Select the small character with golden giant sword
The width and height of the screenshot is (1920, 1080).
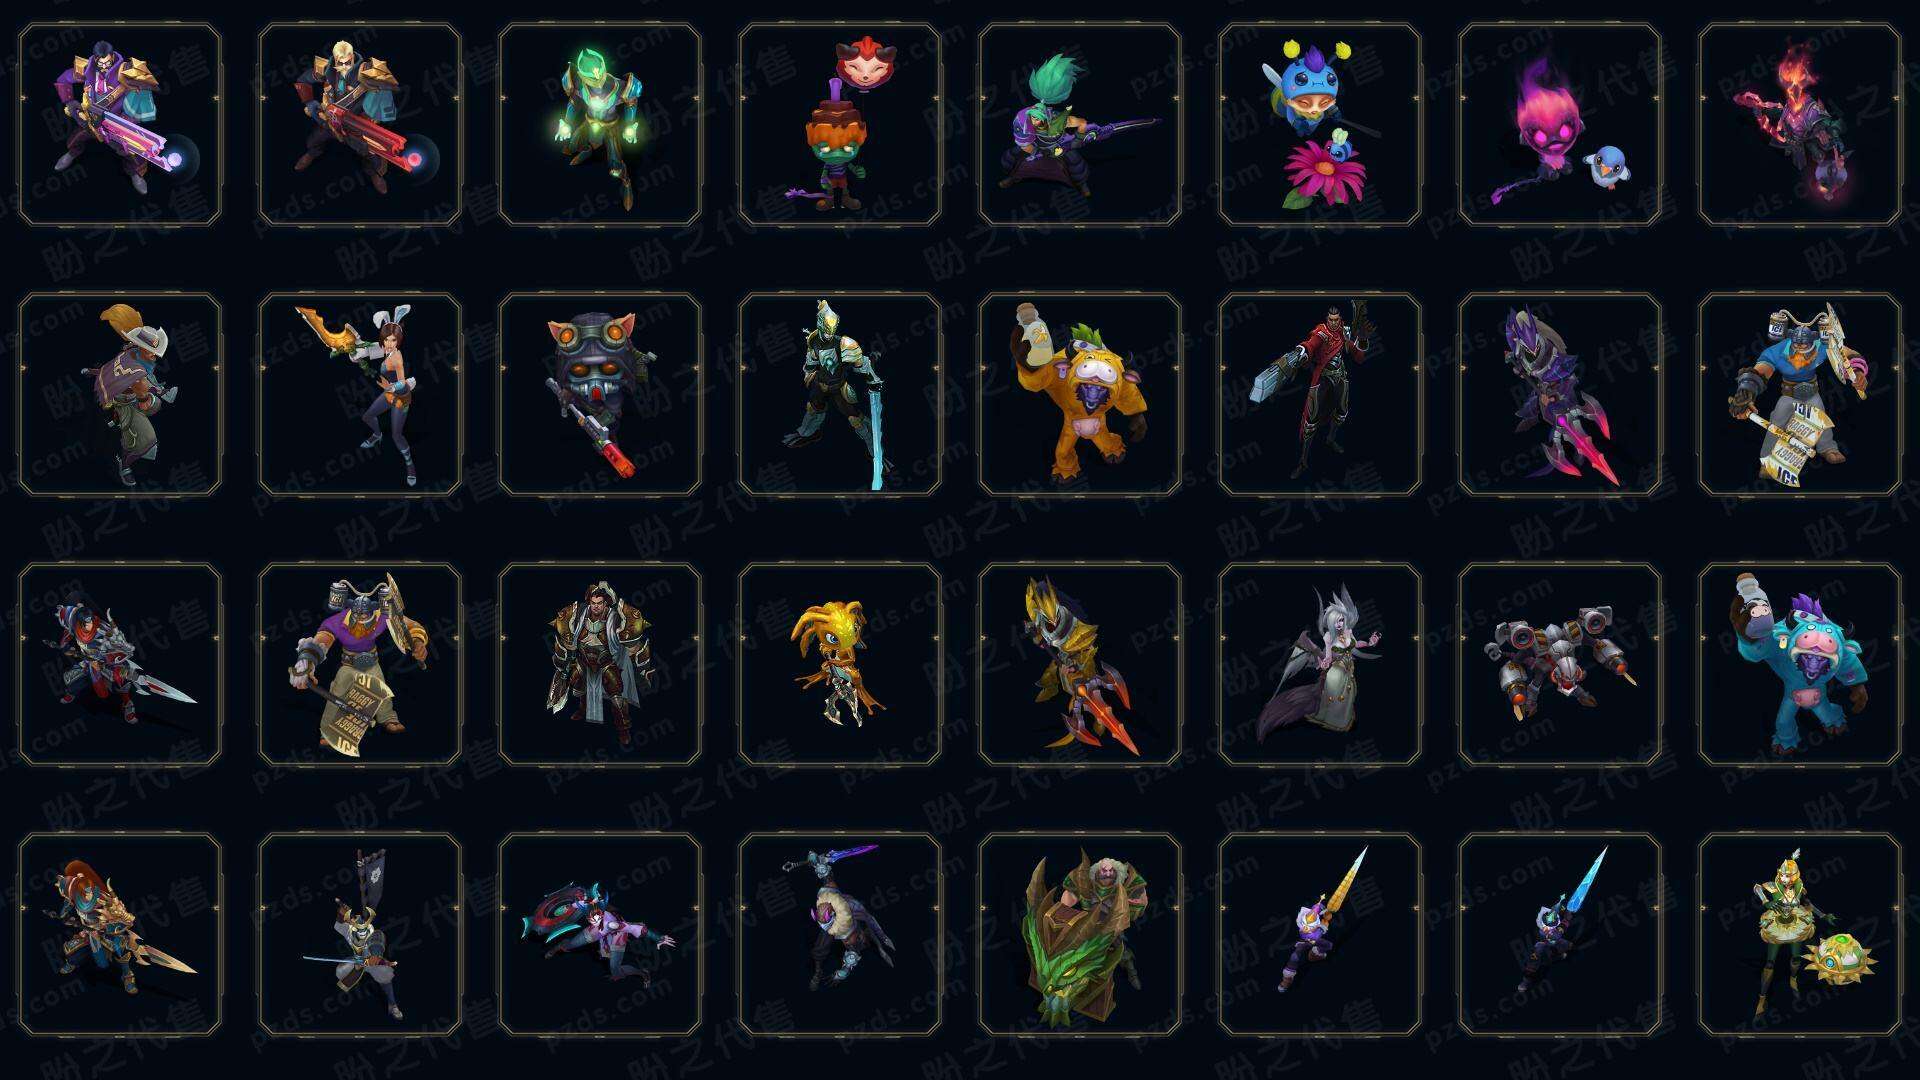[x=1320, y=935]
